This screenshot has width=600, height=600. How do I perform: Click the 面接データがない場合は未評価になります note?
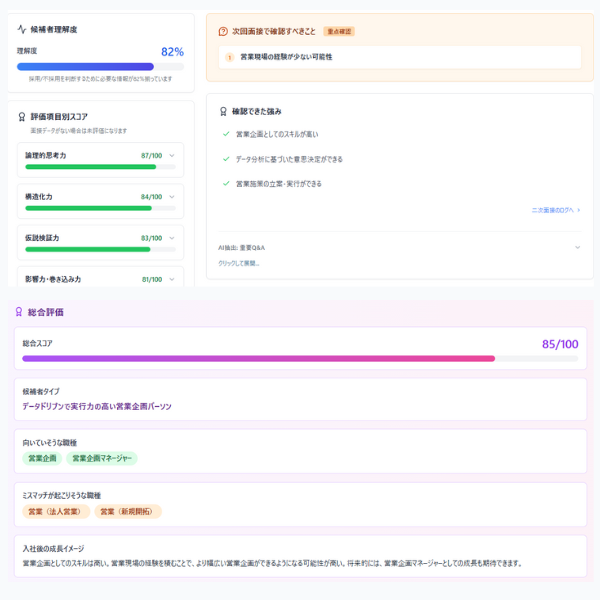[x=78, y=131]
